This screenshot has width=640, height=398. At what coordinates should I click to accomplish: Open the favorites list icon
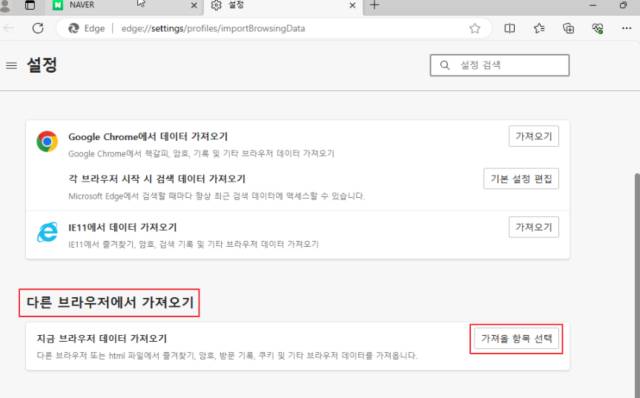pyautogui.click(x=539, y=28)
